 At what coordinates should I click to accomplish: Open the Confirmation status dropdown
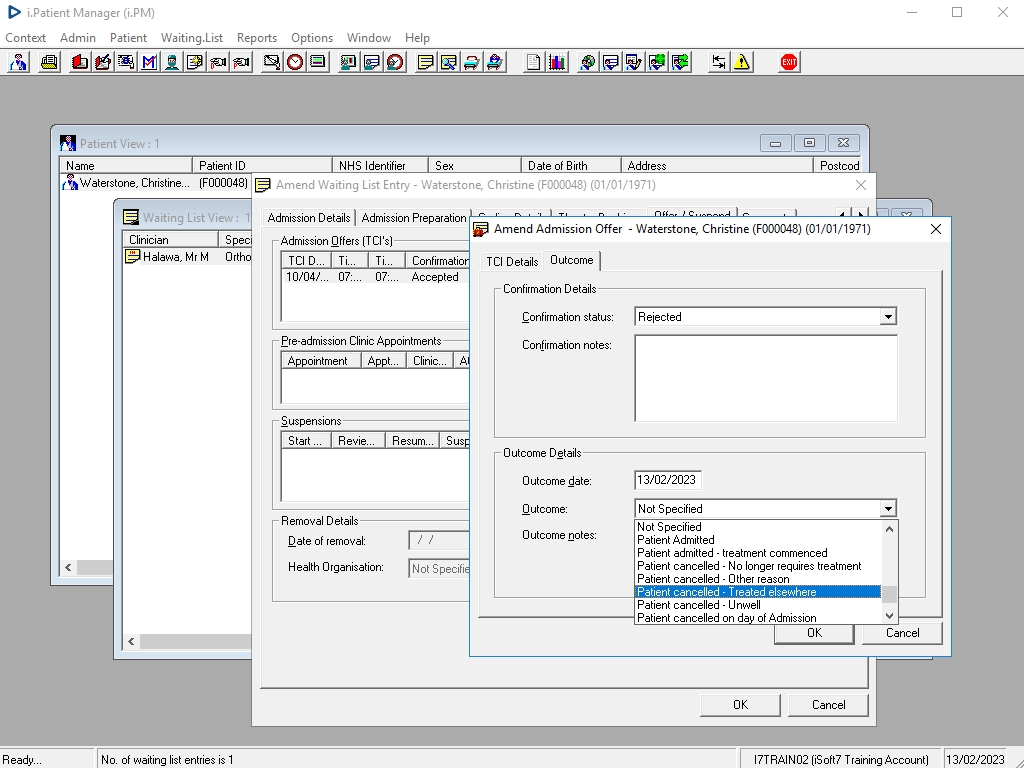pos(888,317)
